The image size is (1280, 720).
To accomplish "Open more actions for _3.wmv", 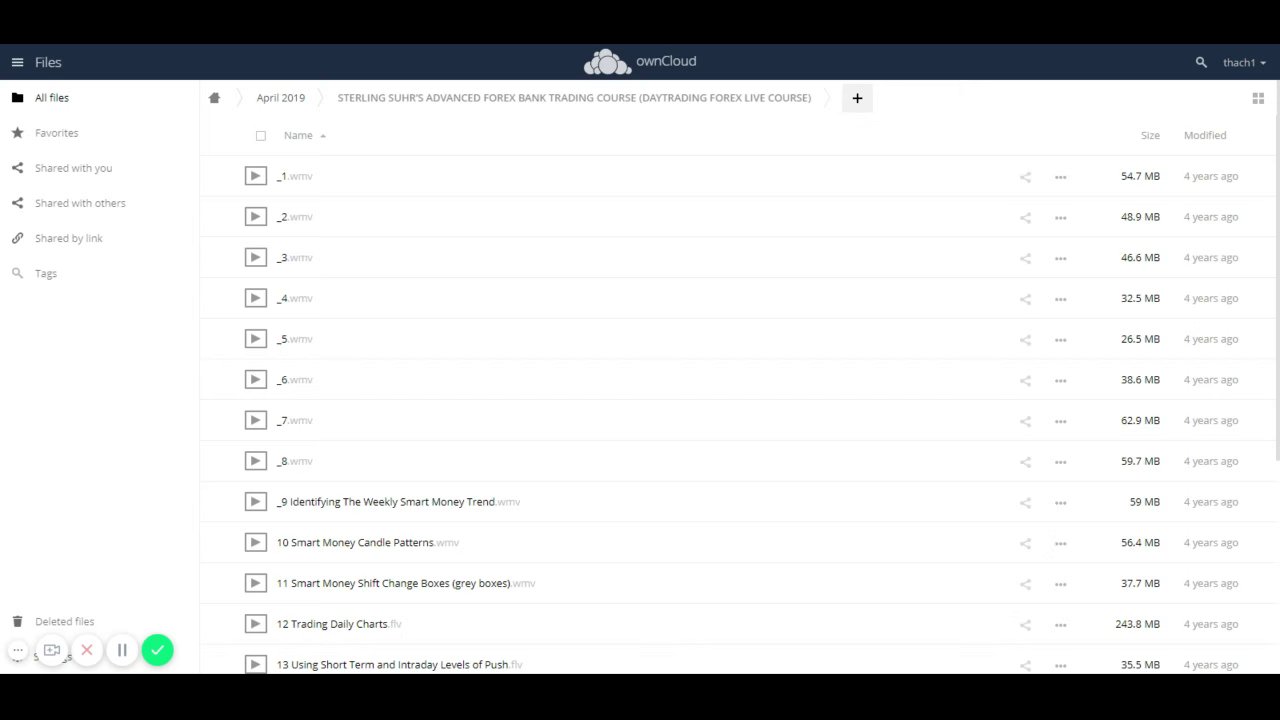I will pyautogui.click(x=1060, y=258).
